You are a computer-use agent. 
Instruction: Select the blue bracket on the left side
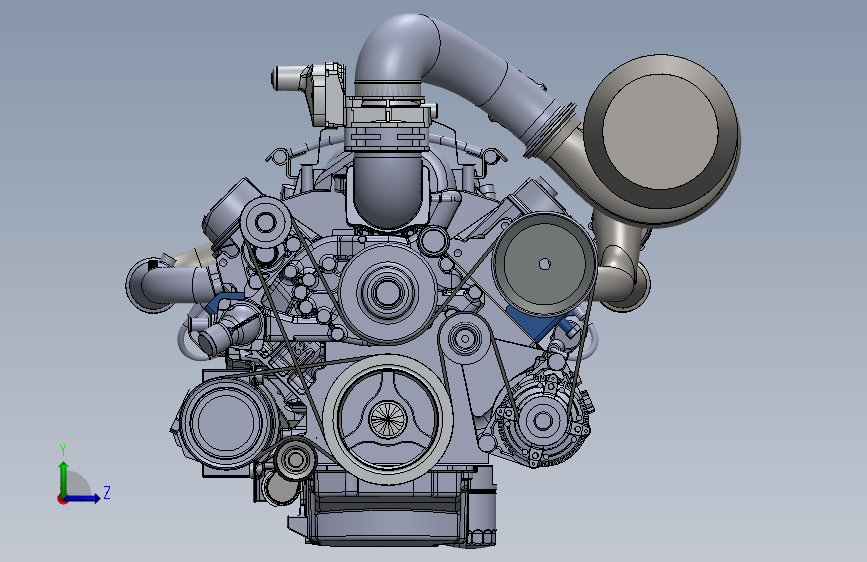tap(221, 304)
